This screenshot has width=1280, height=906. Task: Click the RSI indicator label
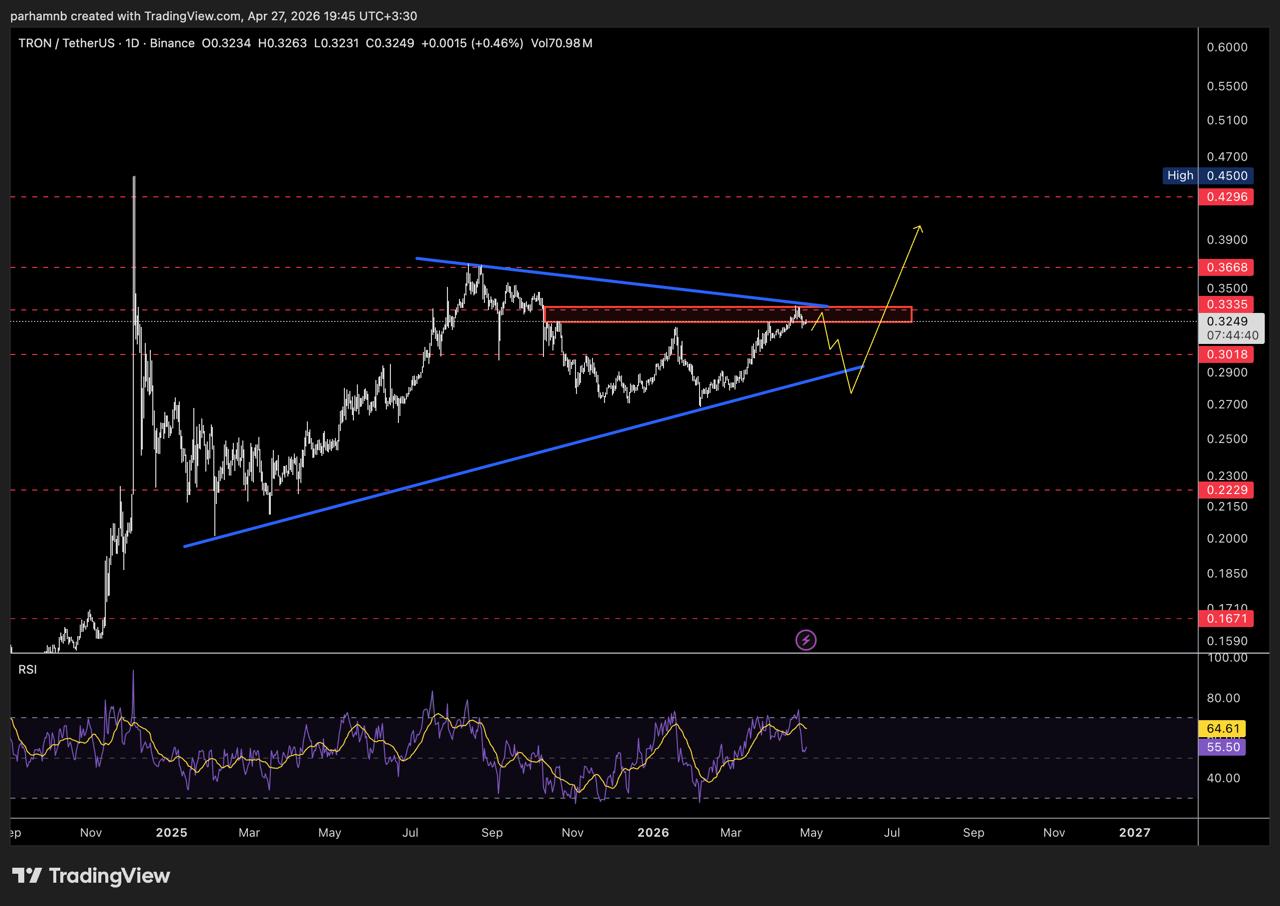pos(27,669)
